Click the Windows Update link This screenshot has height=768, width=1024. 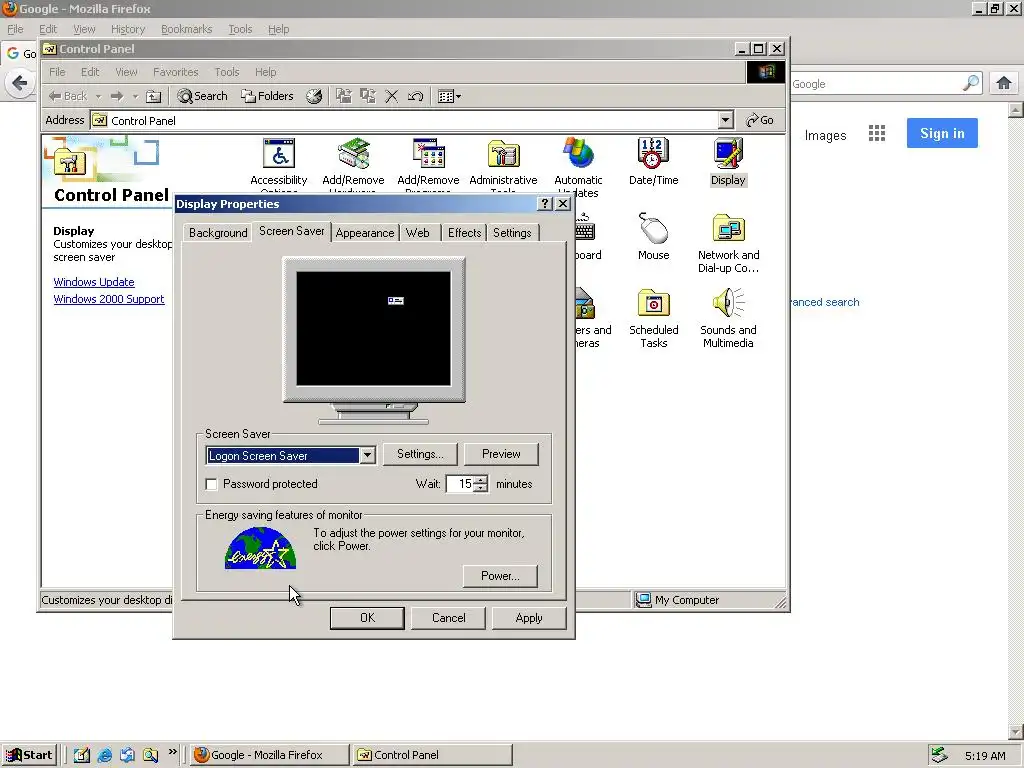click(x=94, y=282)
